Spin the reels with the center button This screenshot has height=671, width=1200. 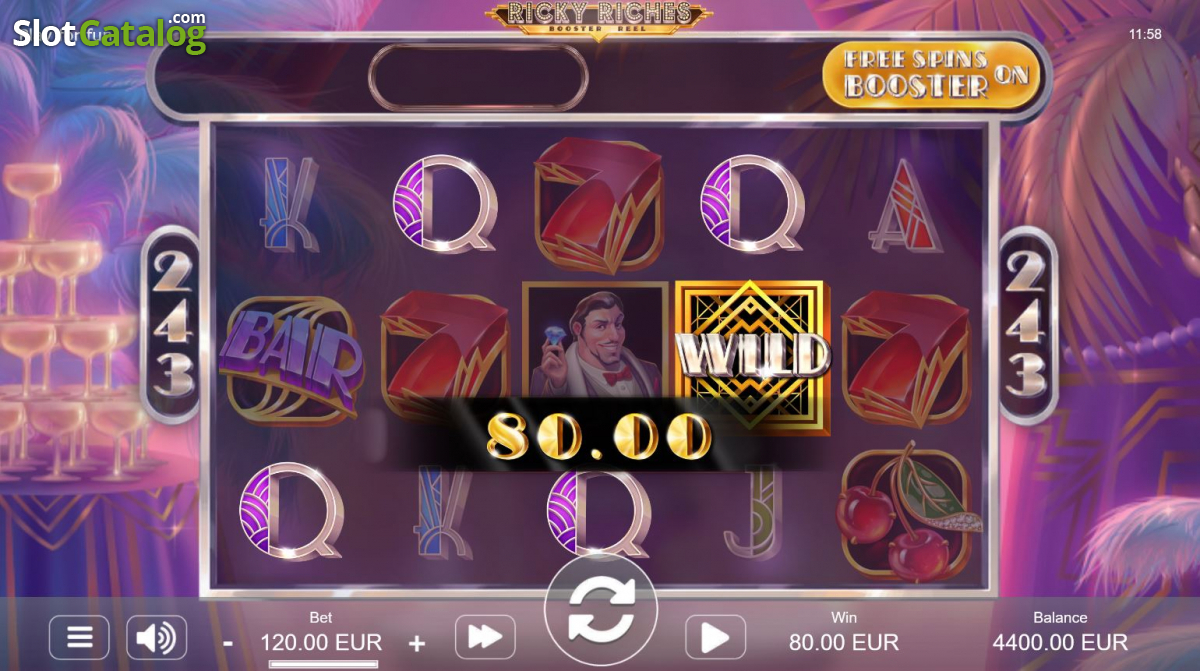click(600, 609)
